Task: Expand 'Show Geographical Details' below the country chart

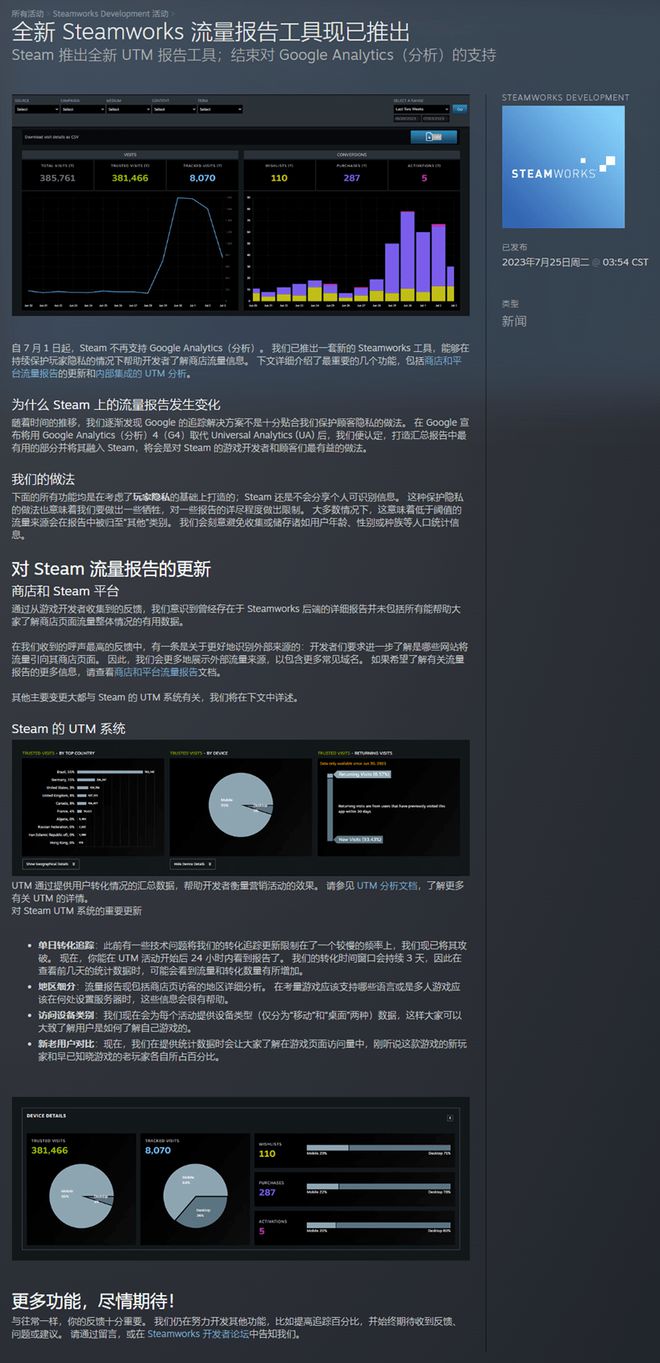Action: (x=51, y=864)
